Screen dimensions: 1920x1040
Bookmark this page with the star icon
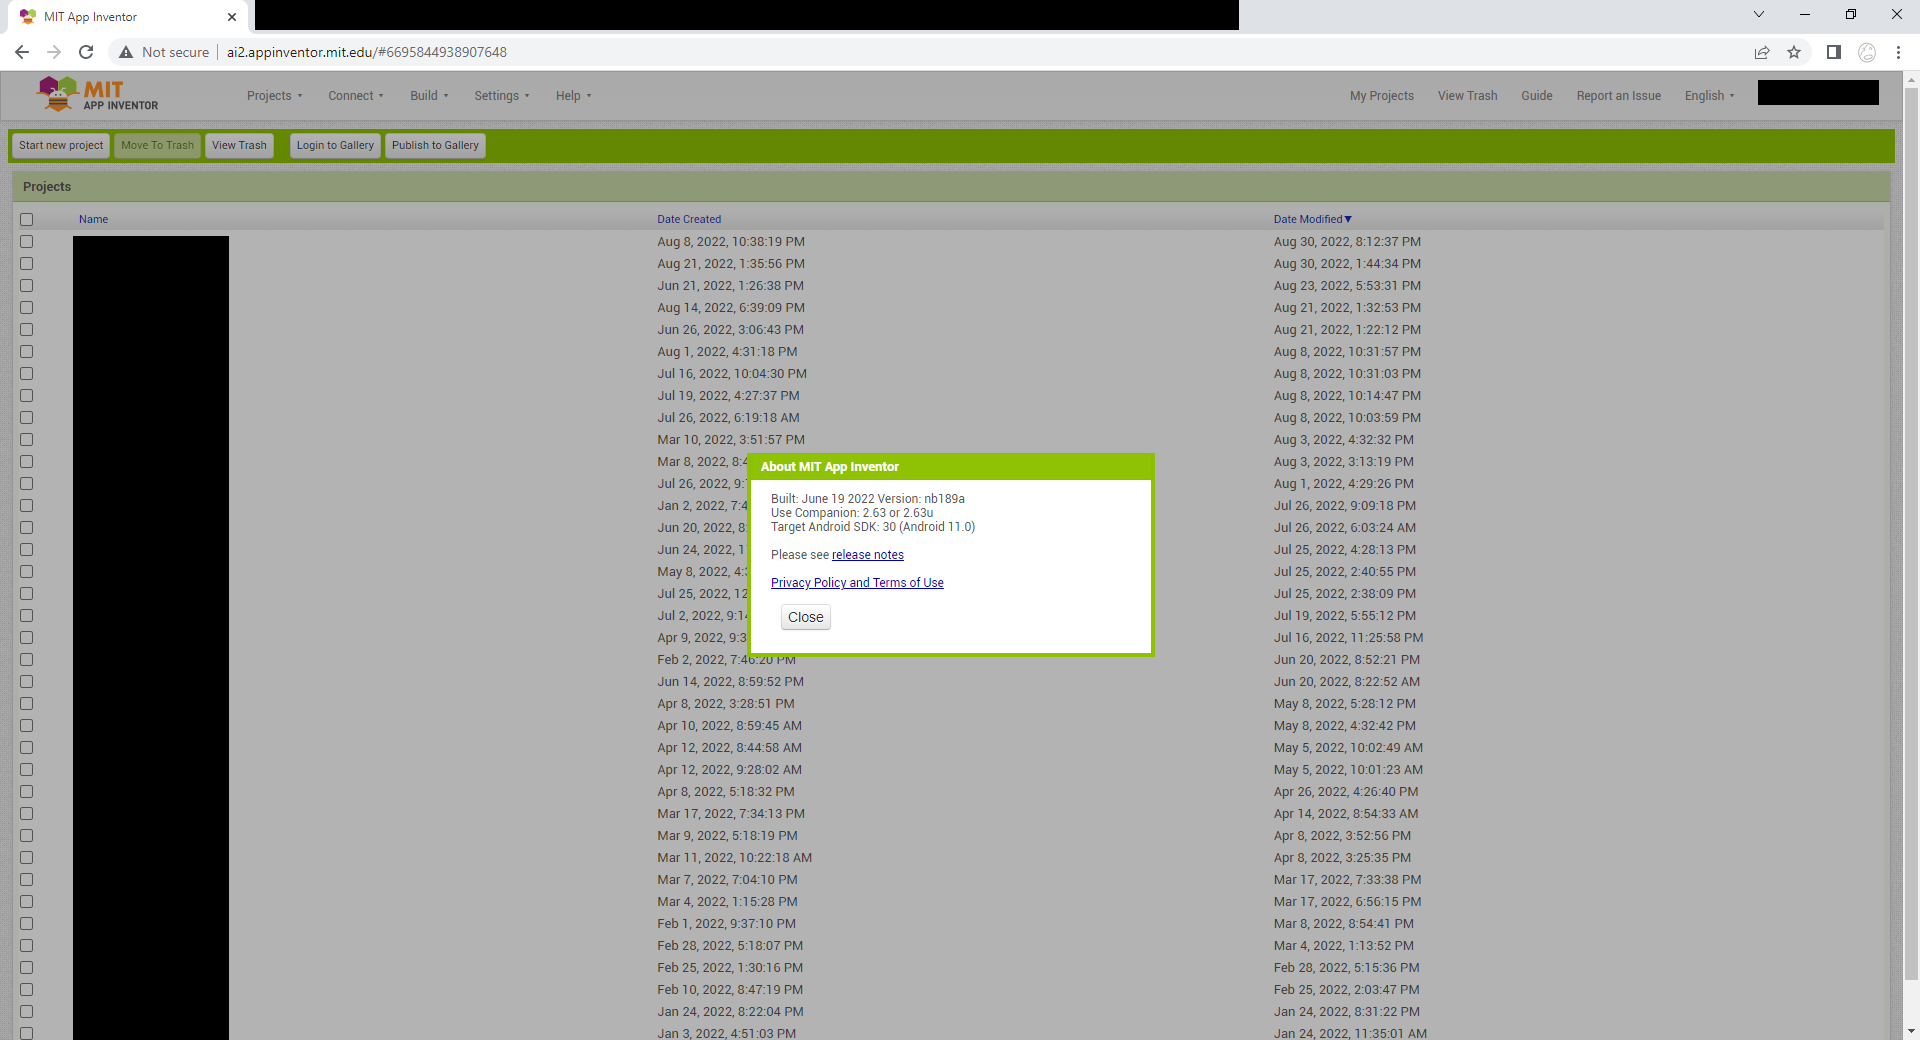tap(1794, 52)
